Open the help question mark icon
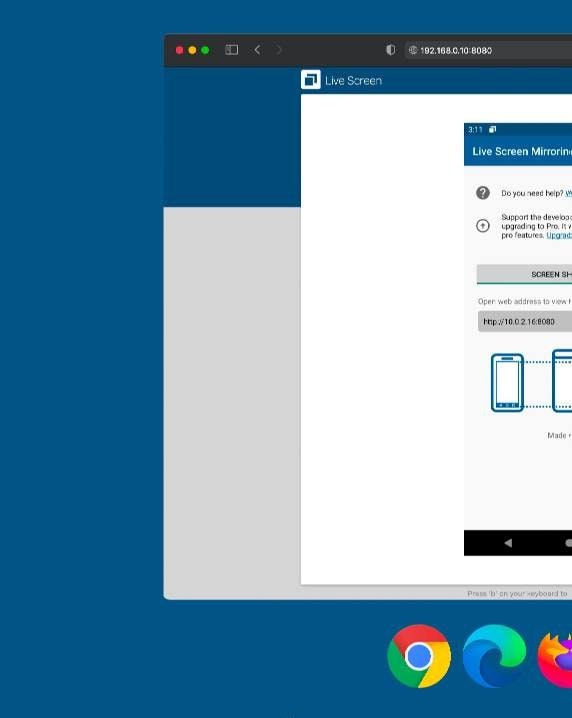Viewport: 572px width, 718px height. (483, 193)
